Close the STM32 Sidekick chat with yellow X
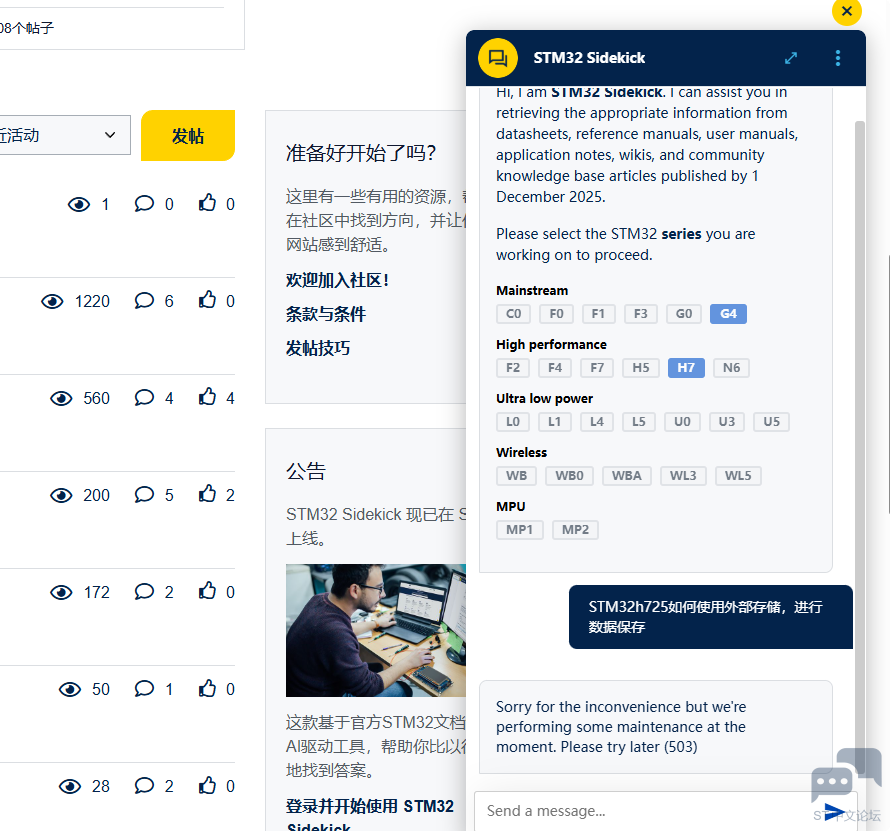Screen dimensions: 890x831 click(846, 11)
